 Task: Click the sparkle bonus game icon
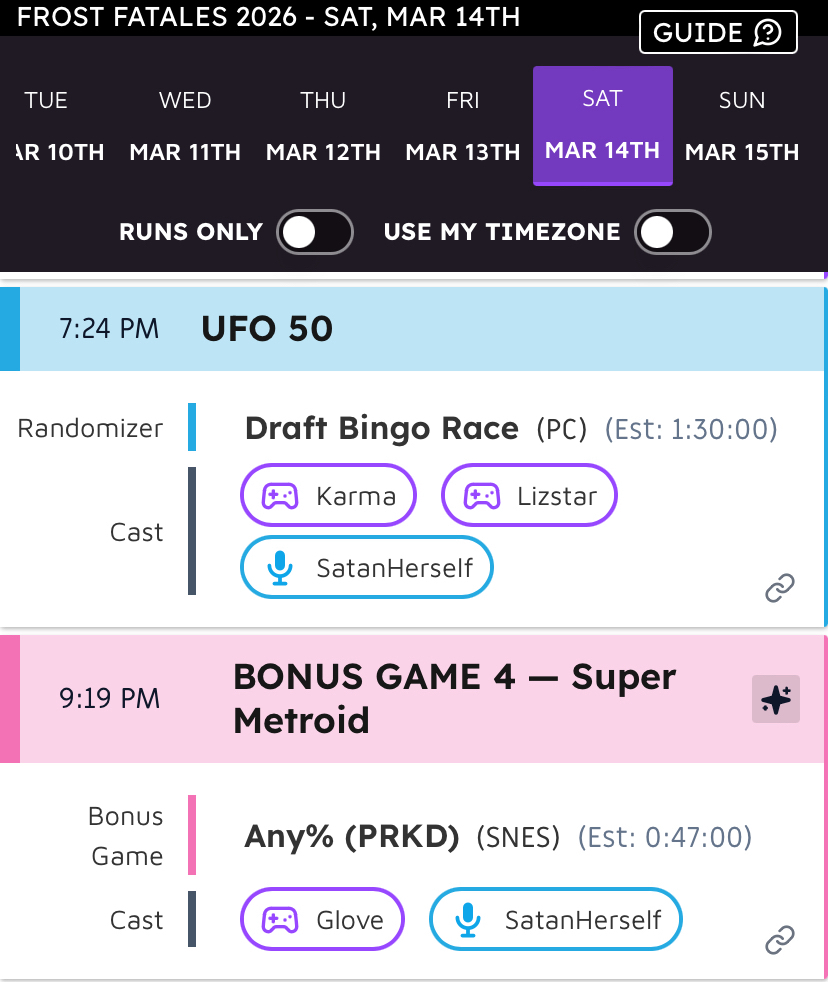[x=775, y=699]
